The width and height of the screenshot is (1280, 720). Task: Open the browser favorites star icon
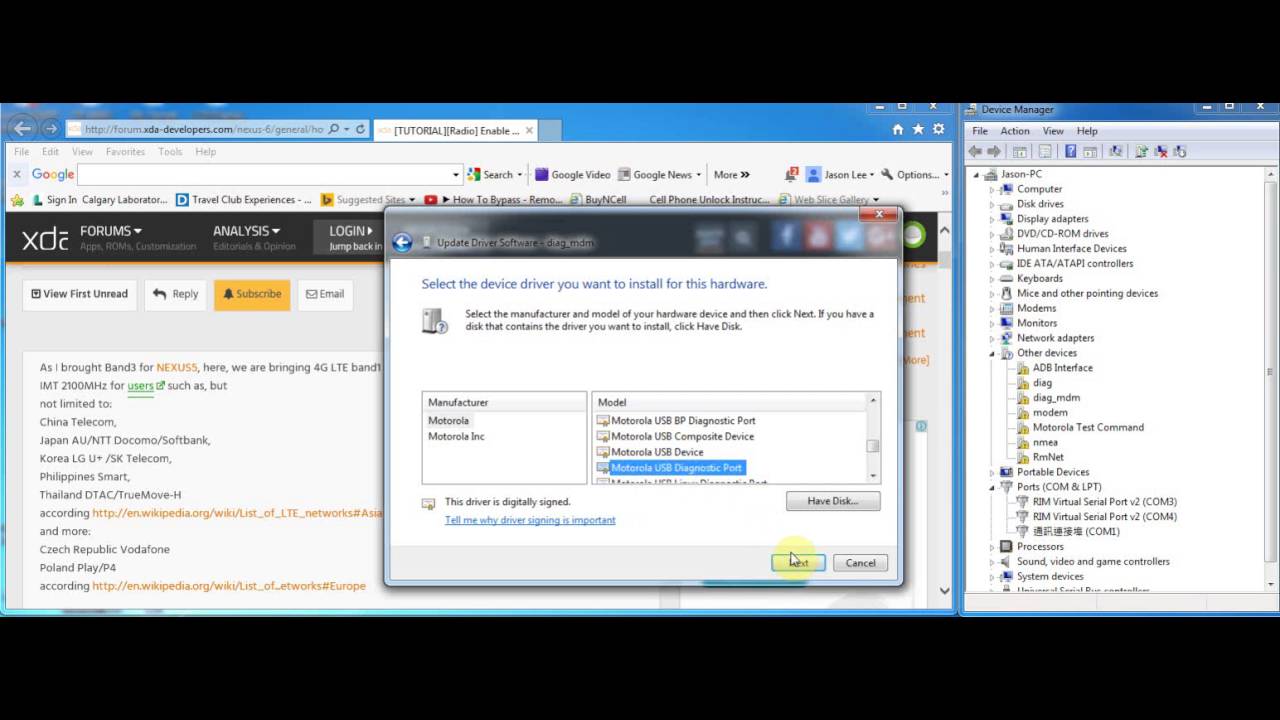click(918, 129)
